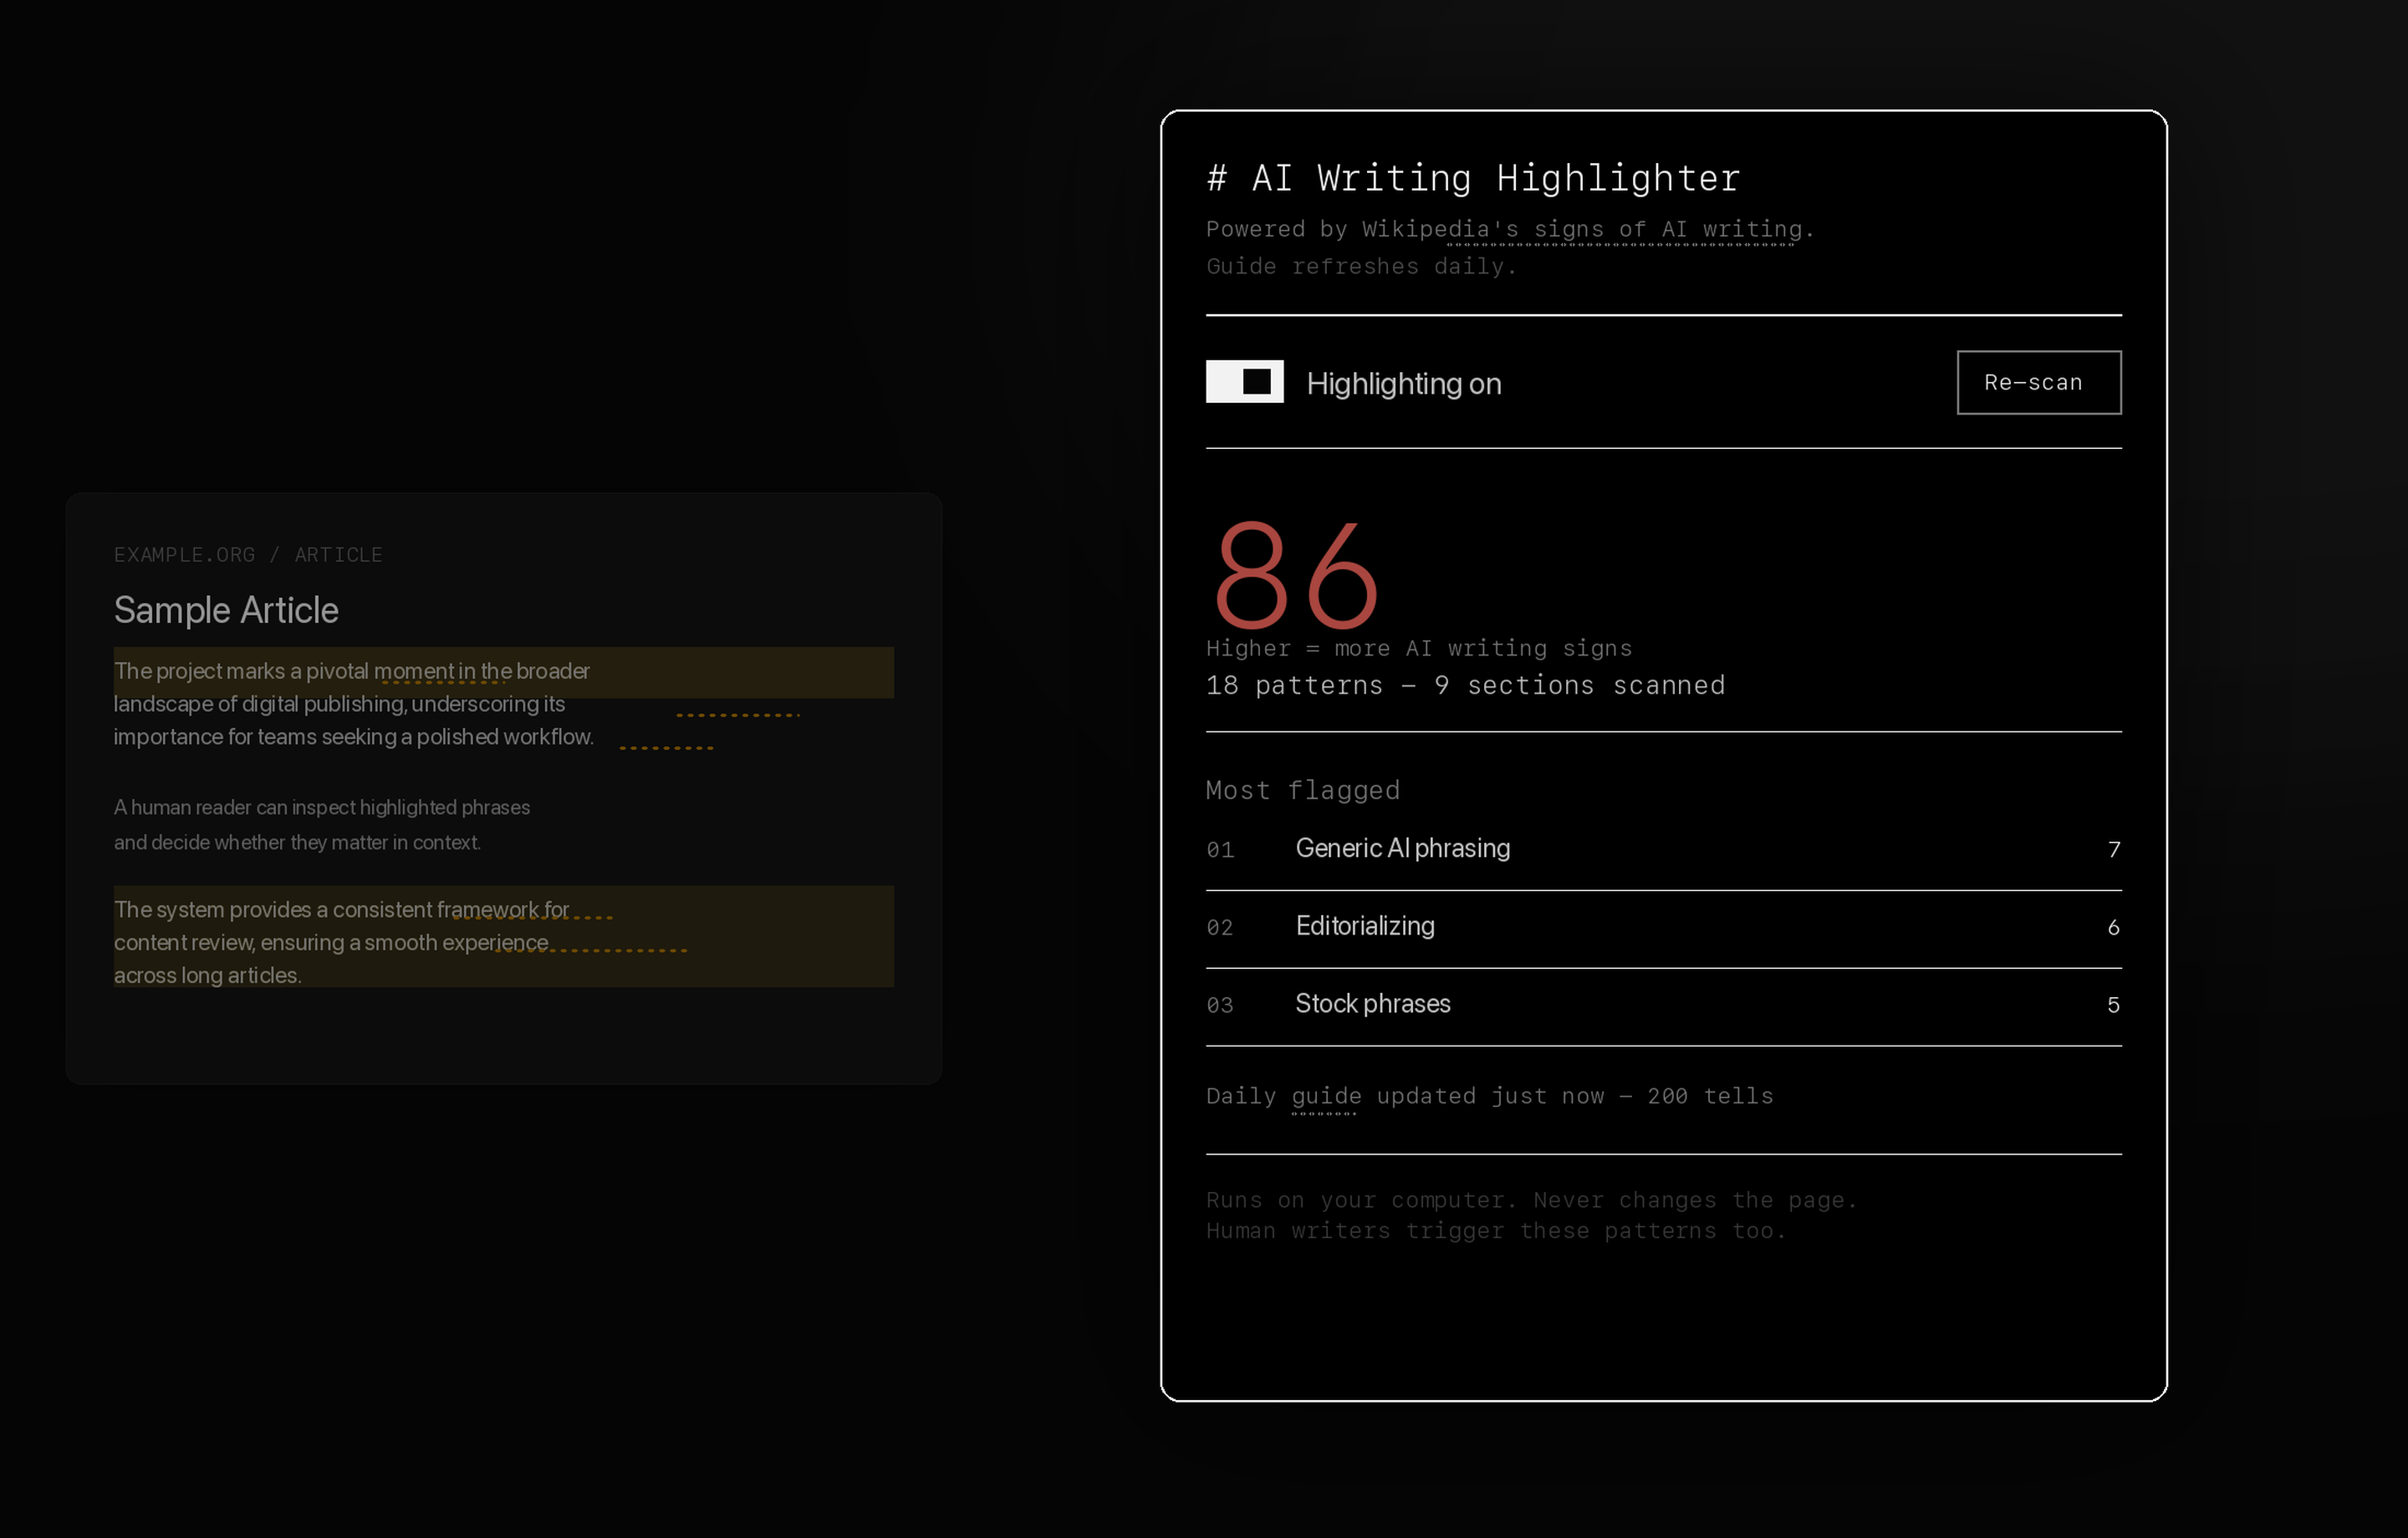The image size is (2408, 1538).
Task: Open the Daily guide link
Action: pos(1325,1096)
